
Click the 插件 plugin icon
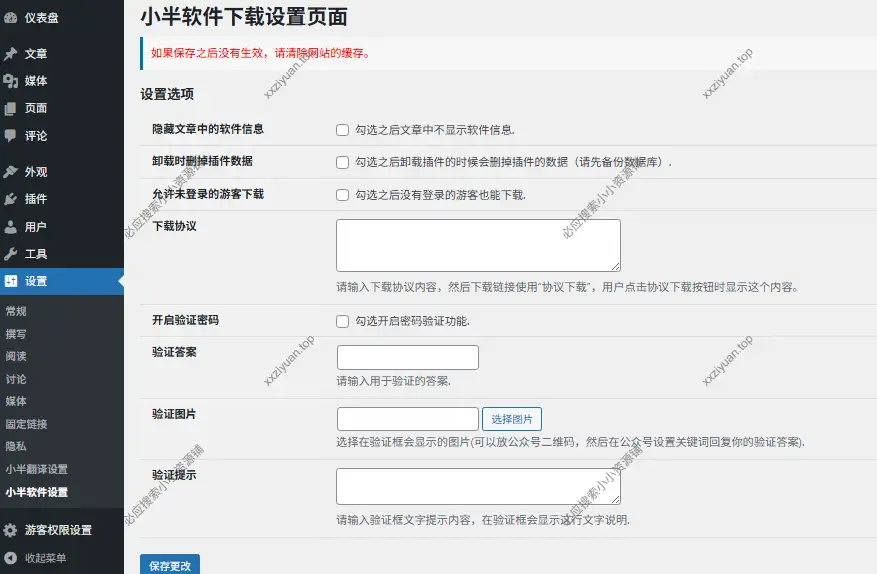[x=10, y=199]
